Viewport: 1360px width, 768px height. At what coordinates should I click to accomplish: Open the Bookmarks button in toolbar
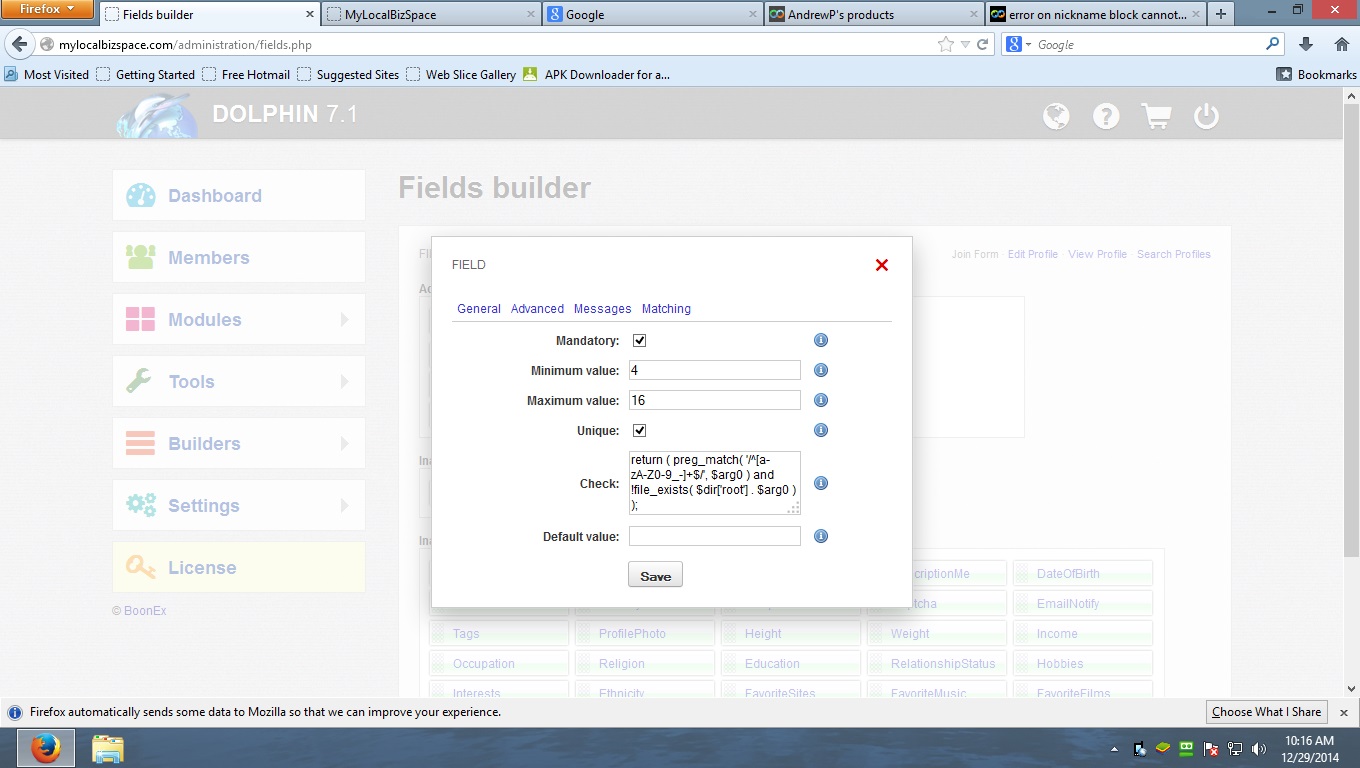(1317, 74)
